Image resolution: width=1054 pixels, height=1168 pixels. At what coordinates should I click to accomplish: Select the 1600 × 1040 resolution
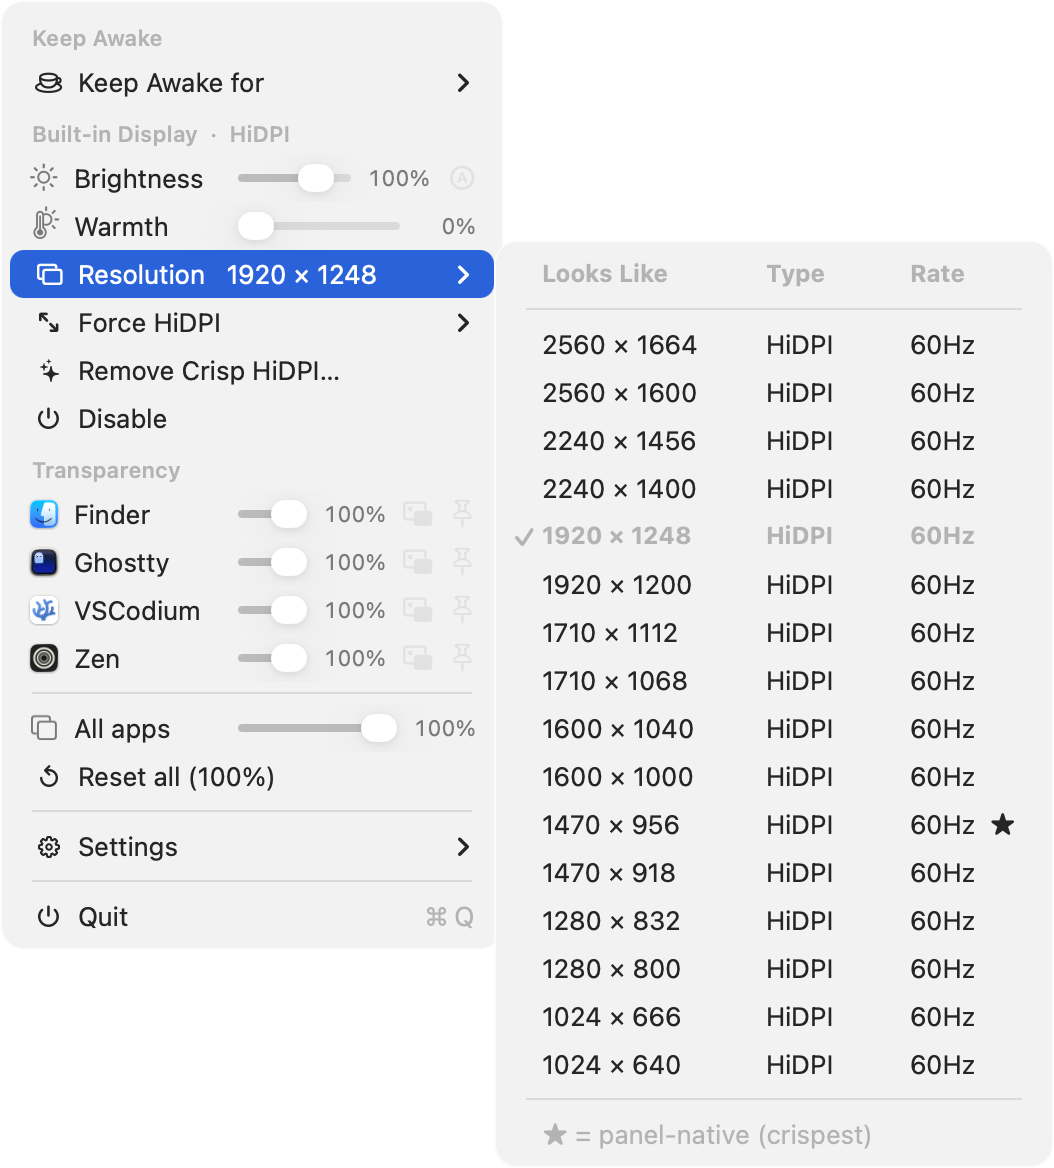click(x=773, y=729)
